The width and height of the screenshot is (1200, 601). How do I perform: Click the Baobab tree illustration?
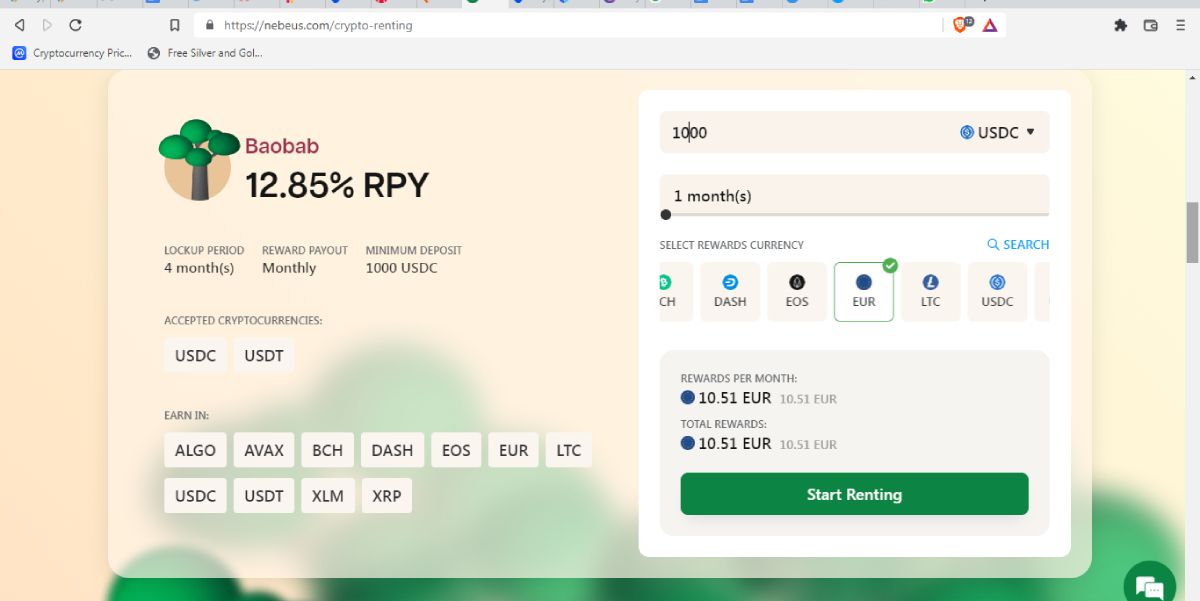click(197, 160)
